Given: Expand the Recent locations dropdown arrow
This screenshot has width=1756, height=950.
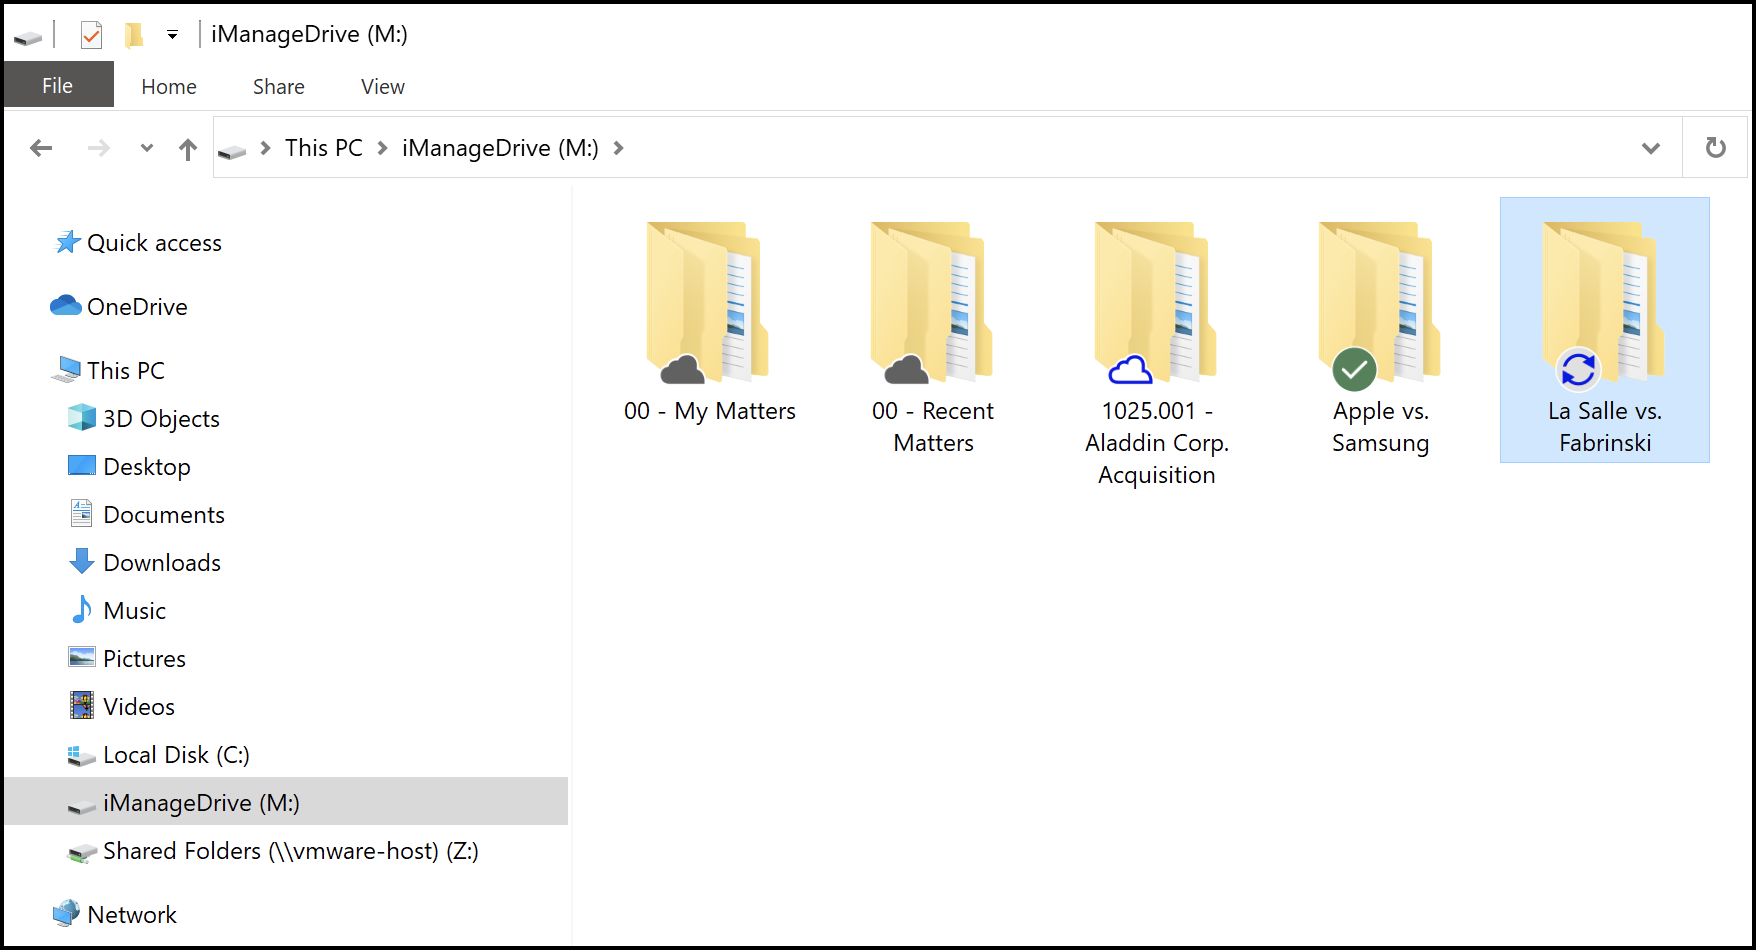Looking at the screenshot, I should (x=147, y=148).
